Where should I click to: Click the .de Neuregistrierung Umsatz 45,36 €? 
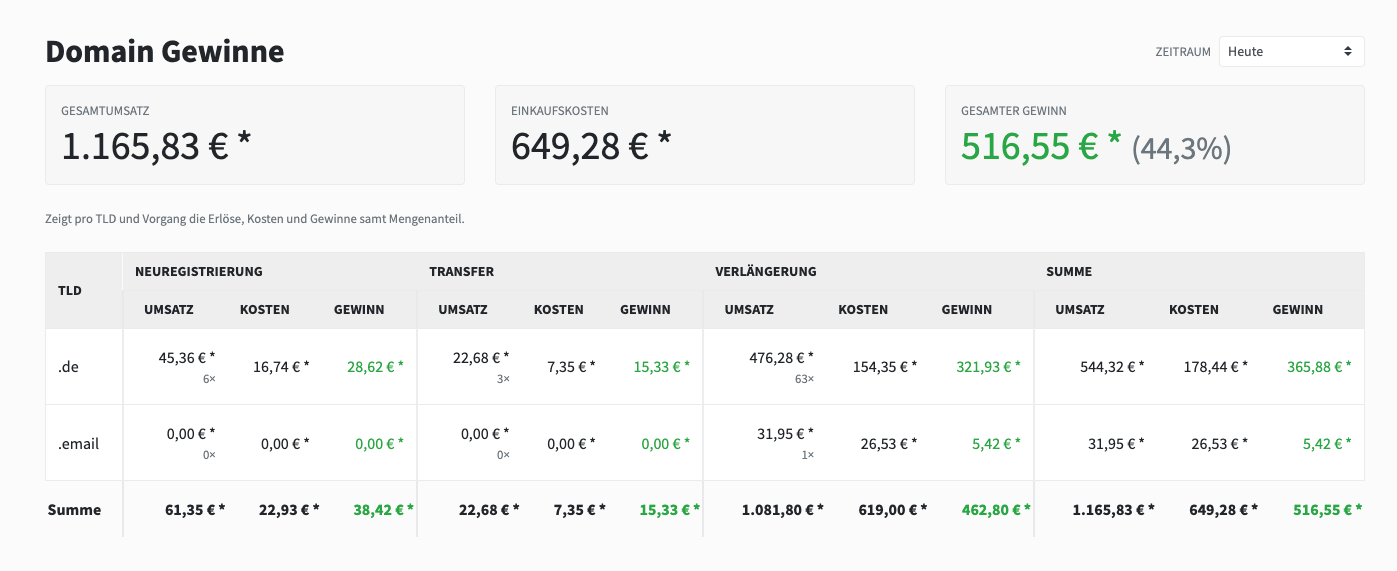pyautogui.click(x=187, y=357)
